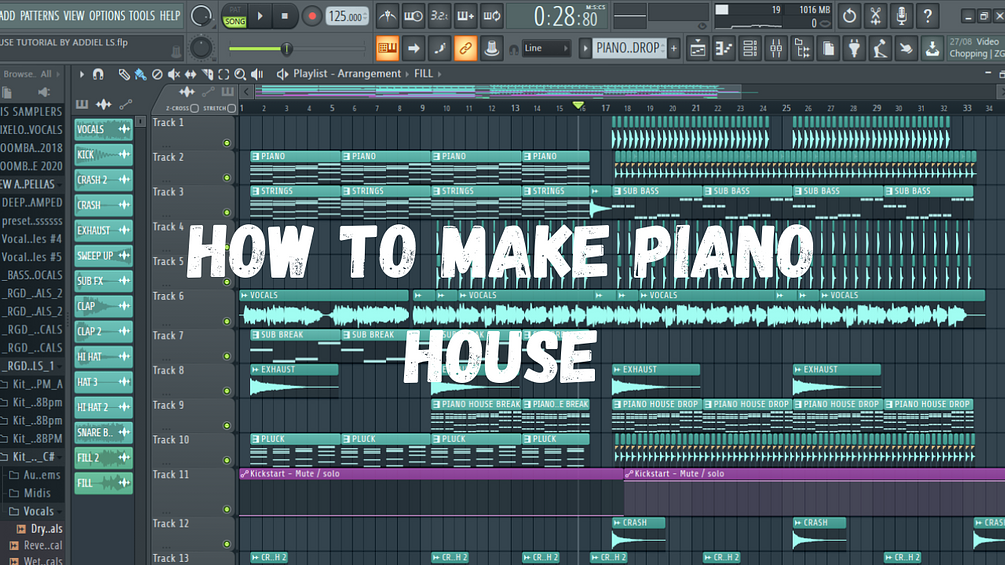Toggle overdub blend recording icon

coord(465,16)
